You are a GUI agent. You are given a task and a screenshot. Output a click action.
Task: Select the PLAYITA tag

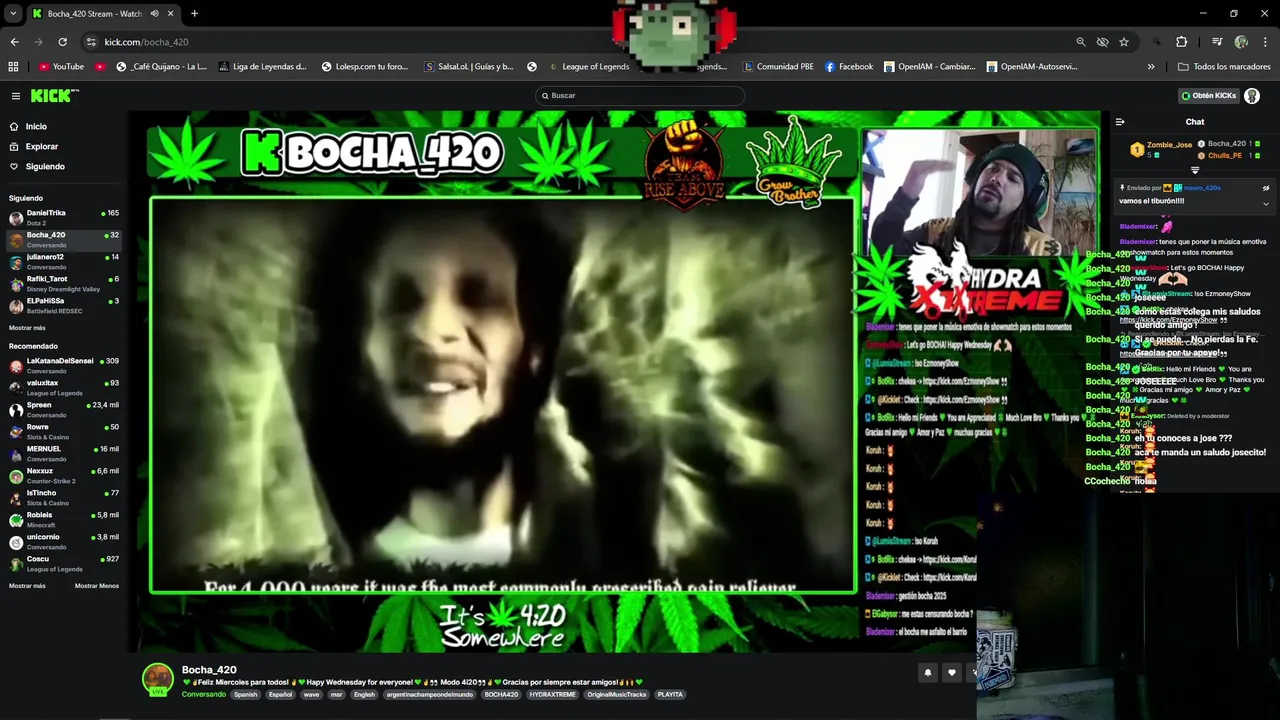pos(670,694)
